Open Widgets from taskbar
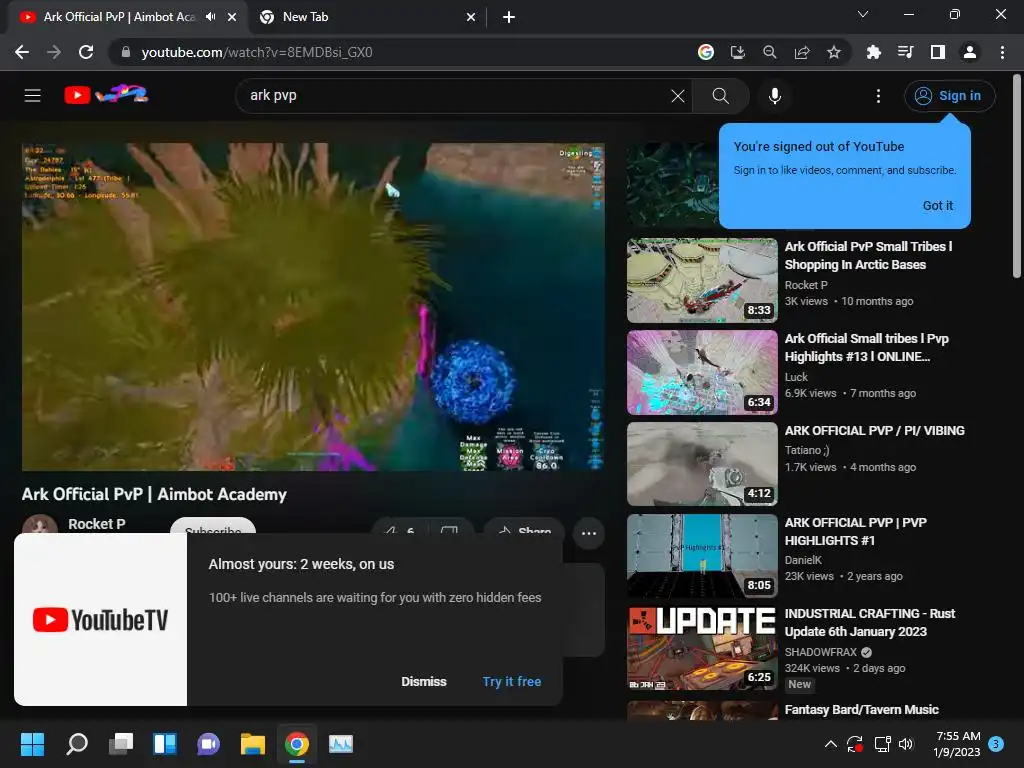This screenshot has height=768, width=1024. pos(165,744)
